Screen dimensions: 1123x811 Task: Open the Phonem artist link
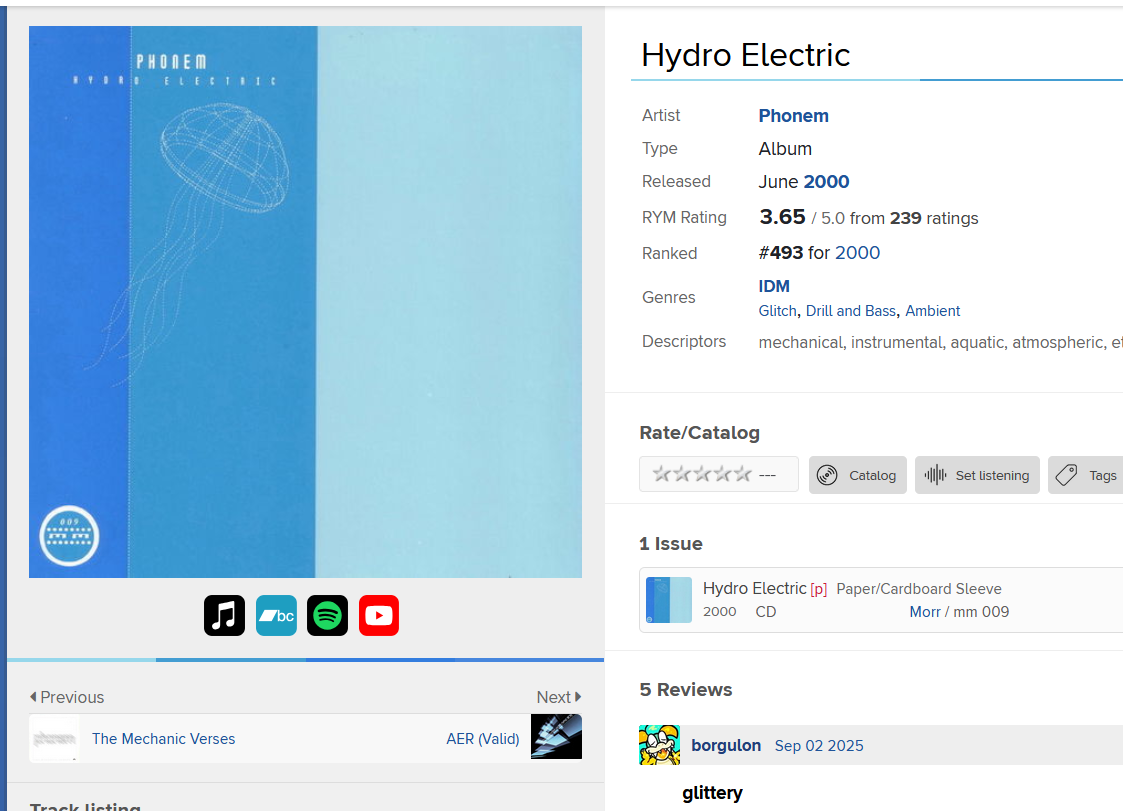[x=794, y=116]
